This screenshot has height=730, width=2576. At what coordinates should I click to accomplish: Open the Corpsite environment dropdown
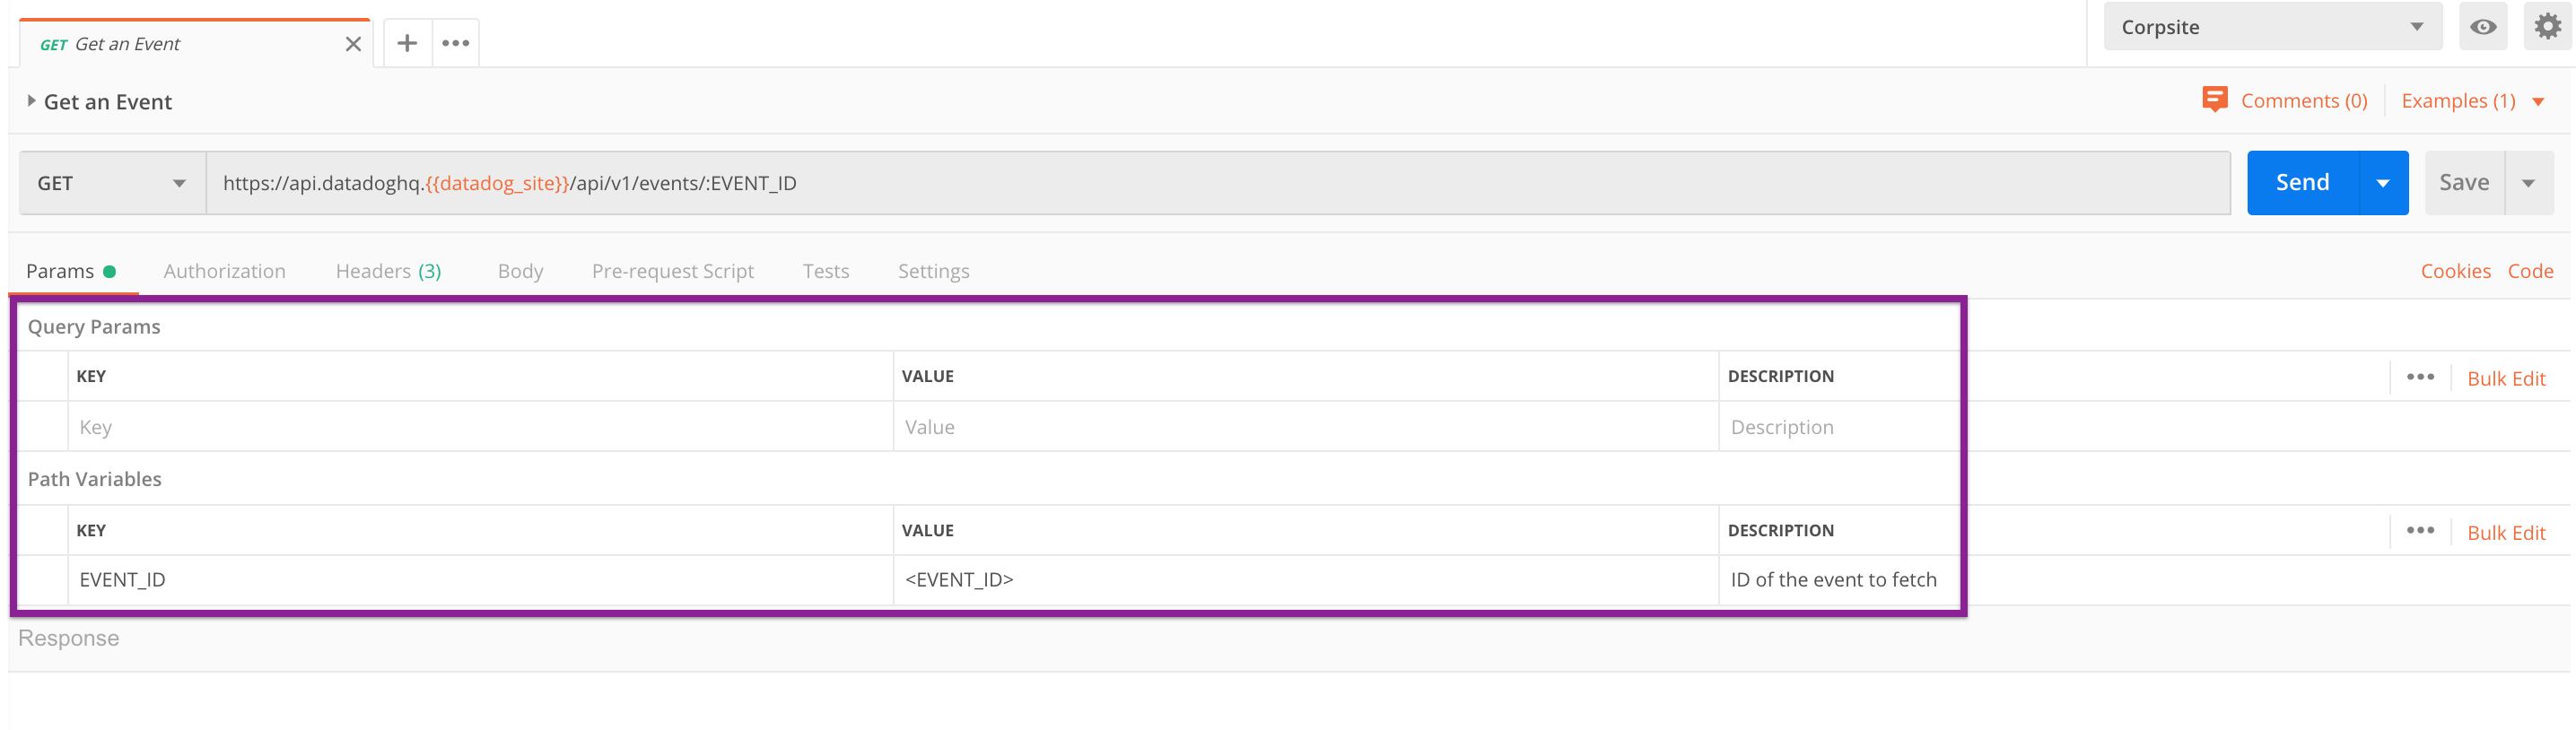[2272, 27]
